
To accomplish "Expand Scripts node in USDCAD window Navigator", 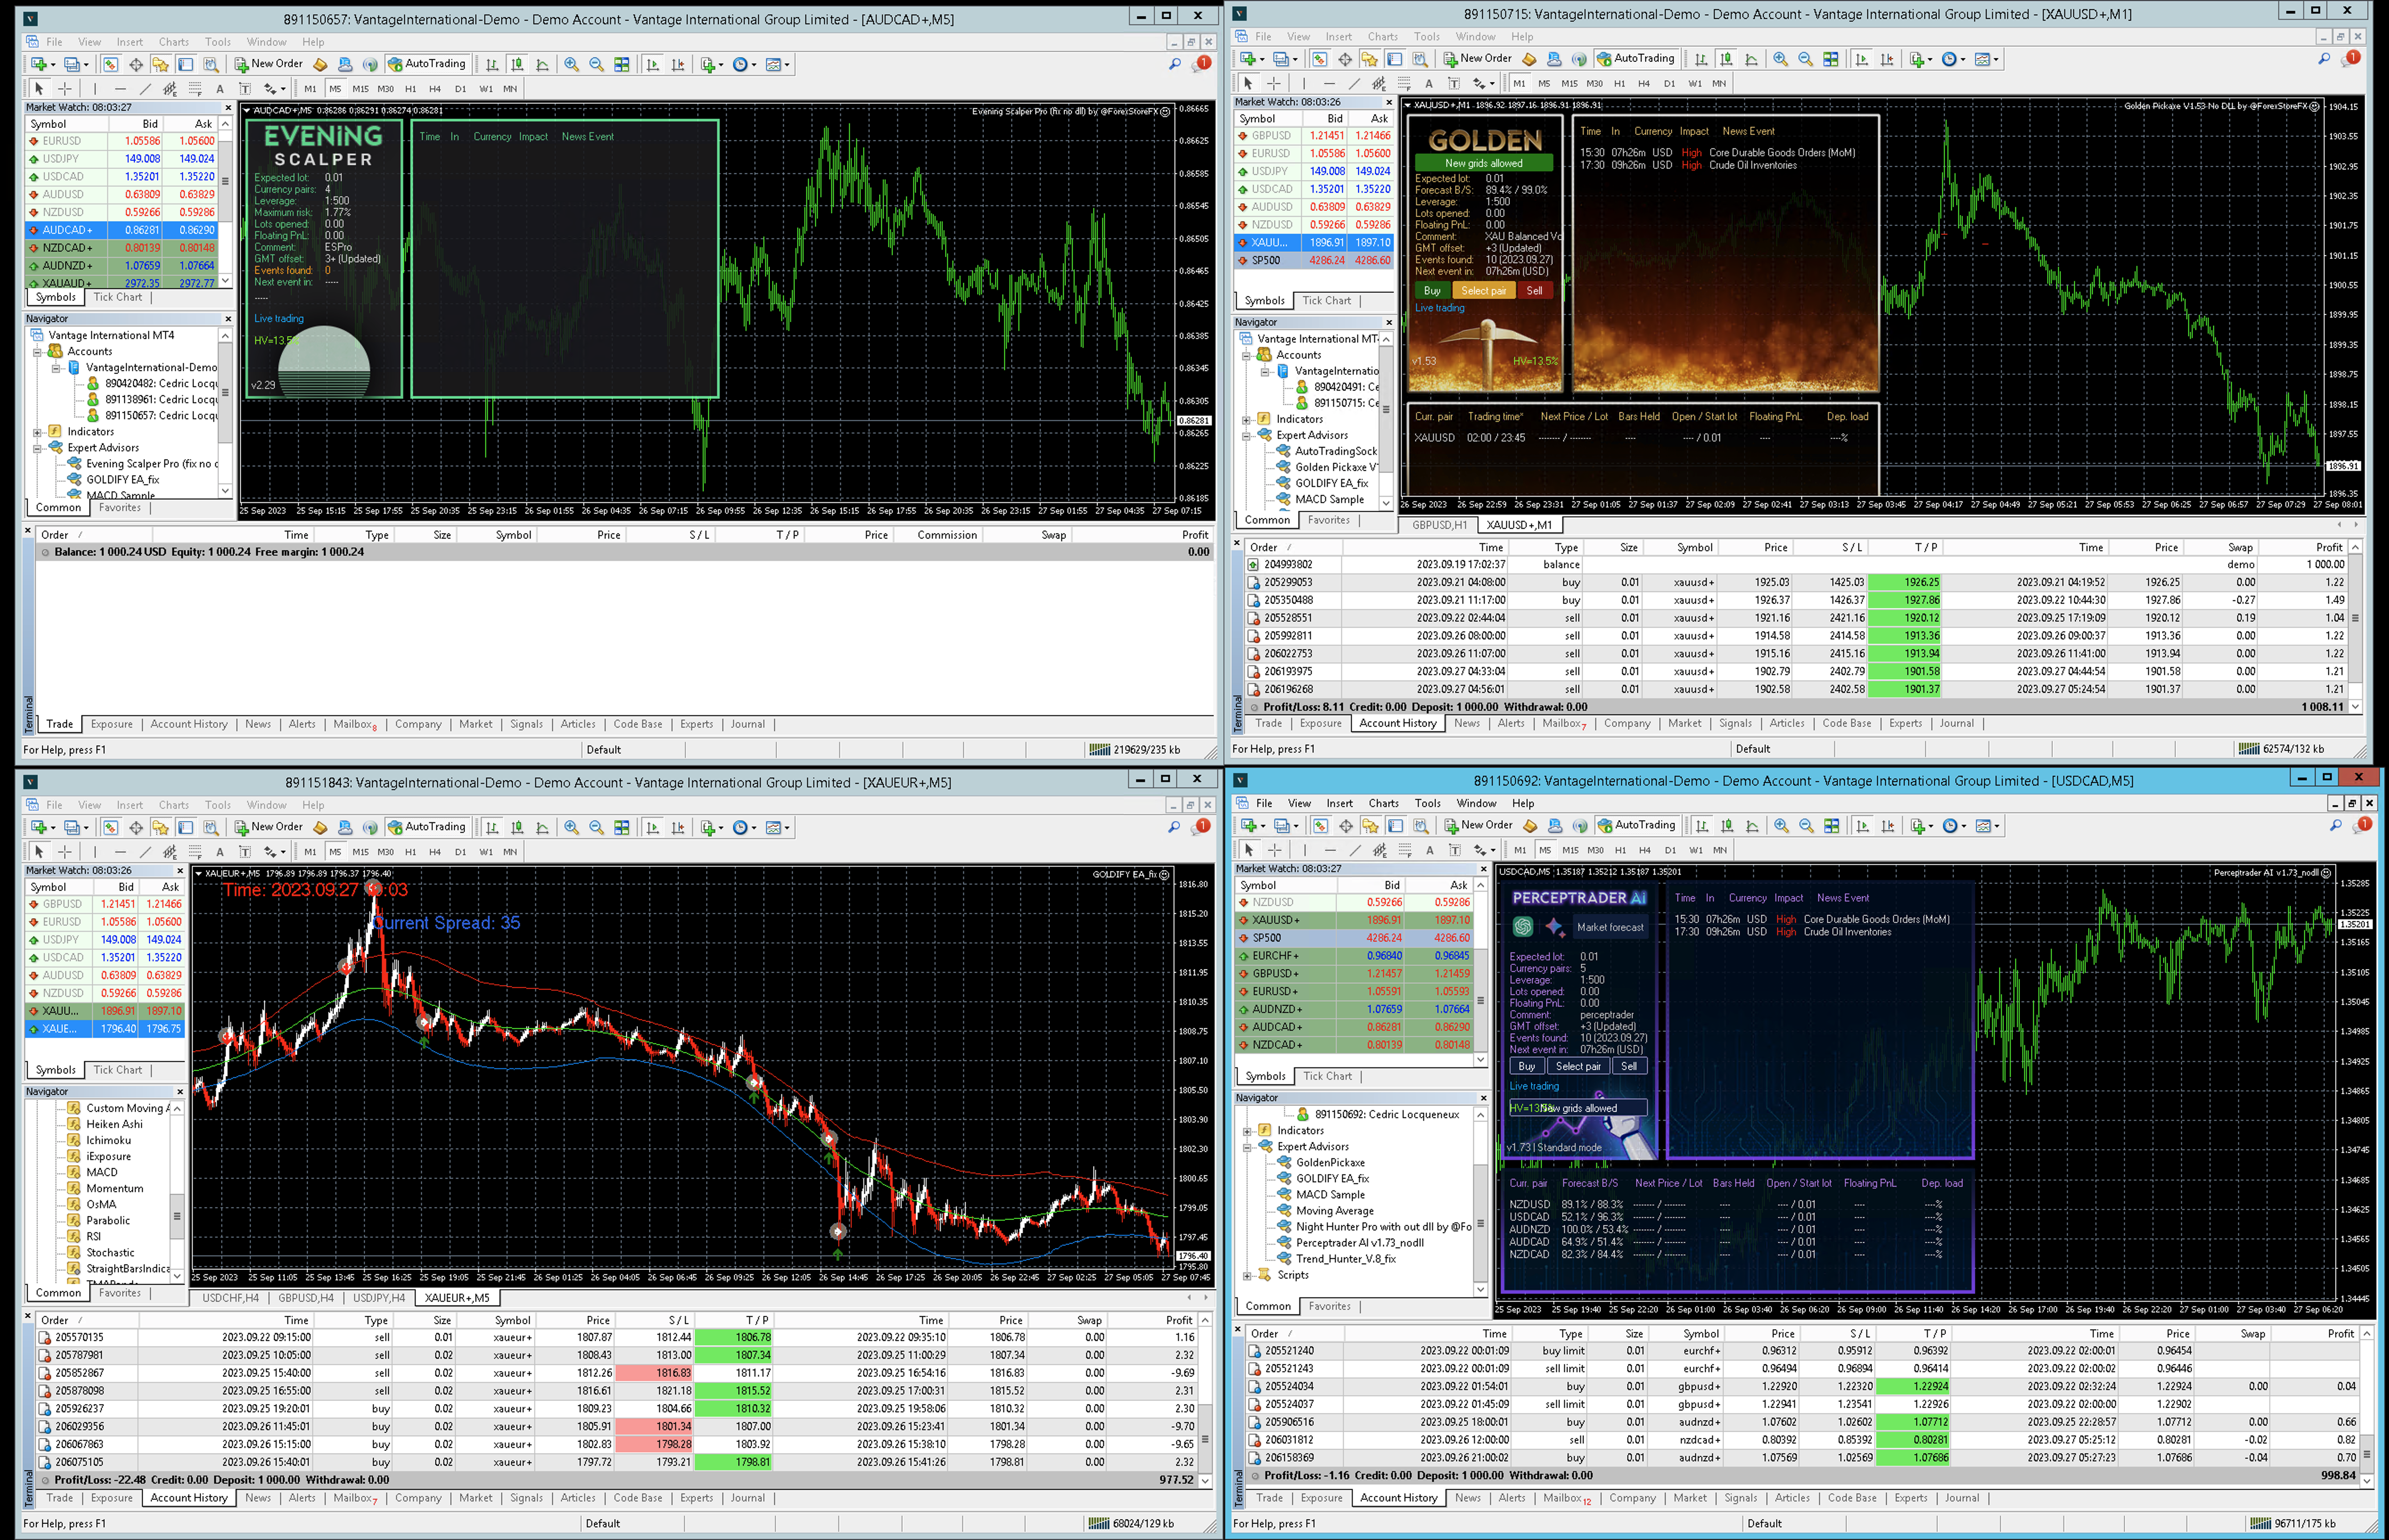I will click(x=1248, y=1275).
